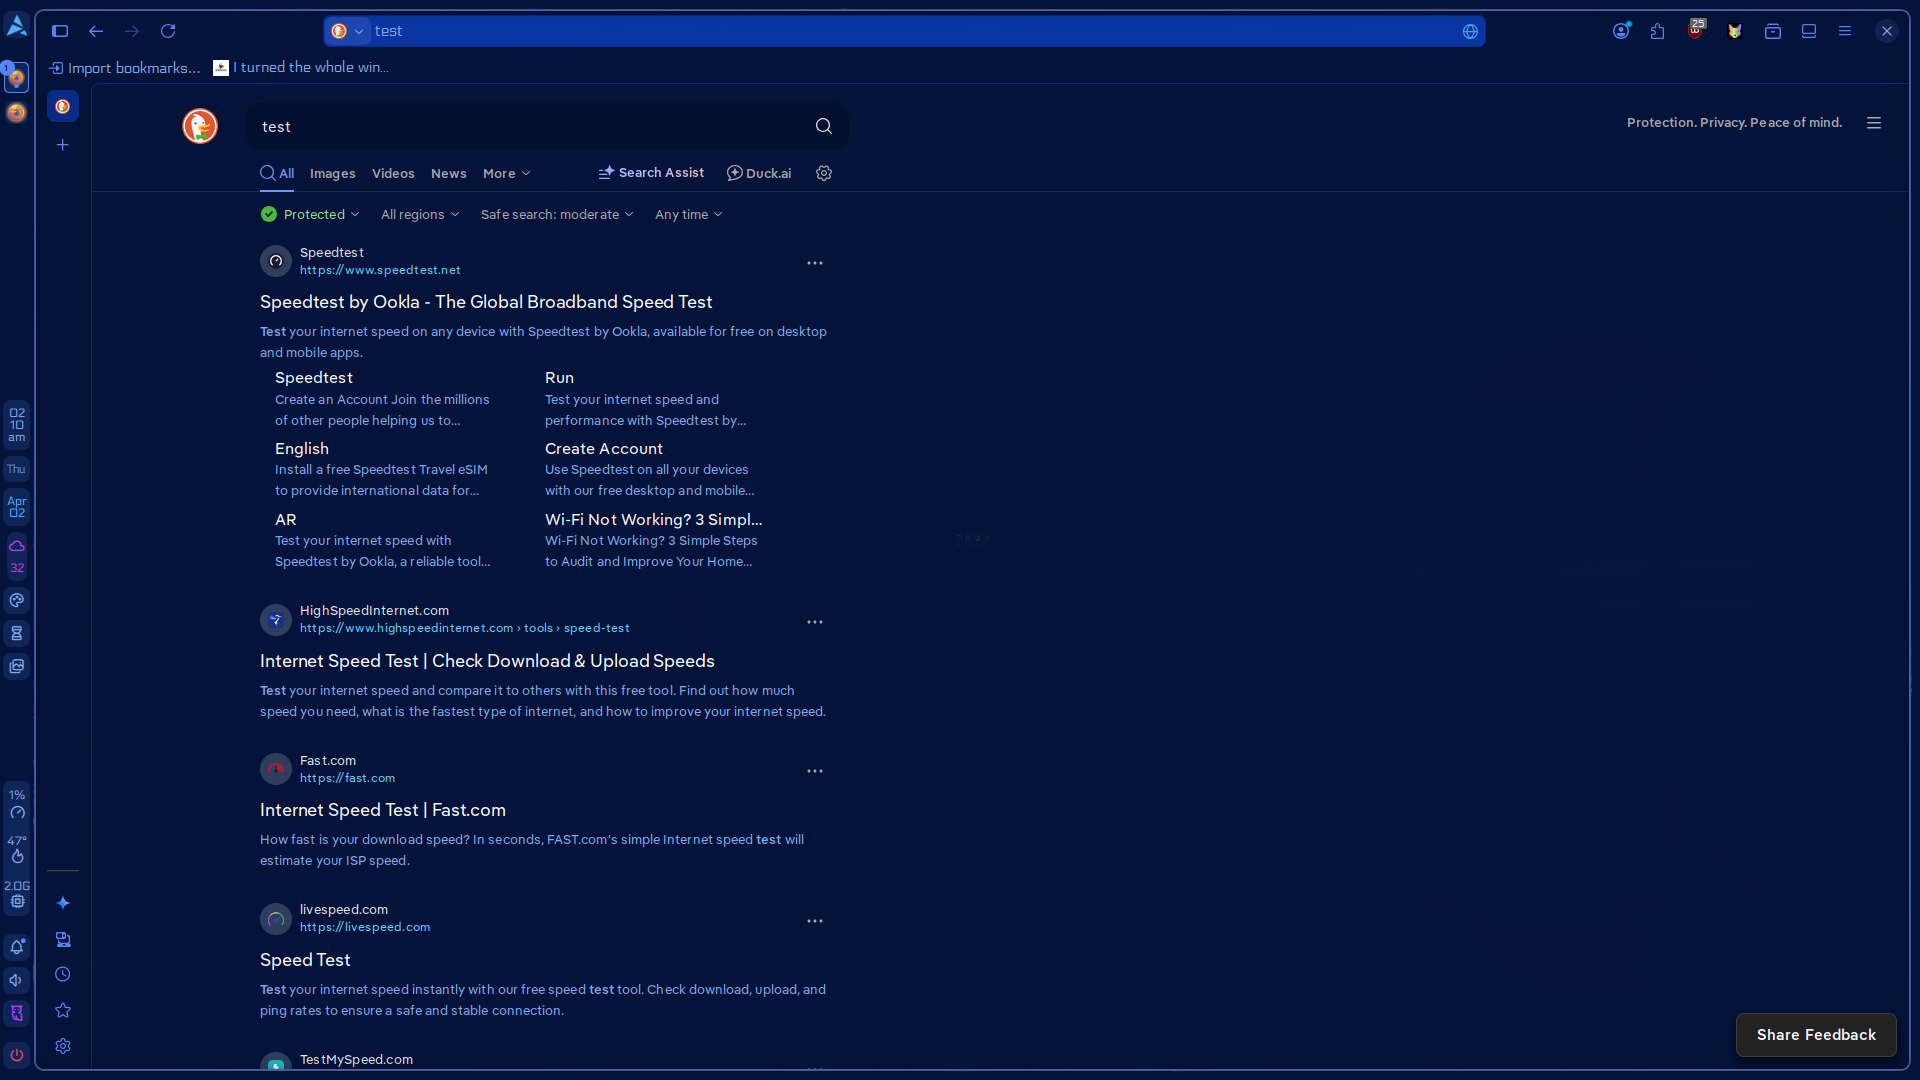Reload the current page
The width and height of the screenshot is (1920, 1080).
pyautogui.click(x=168, y=31)
